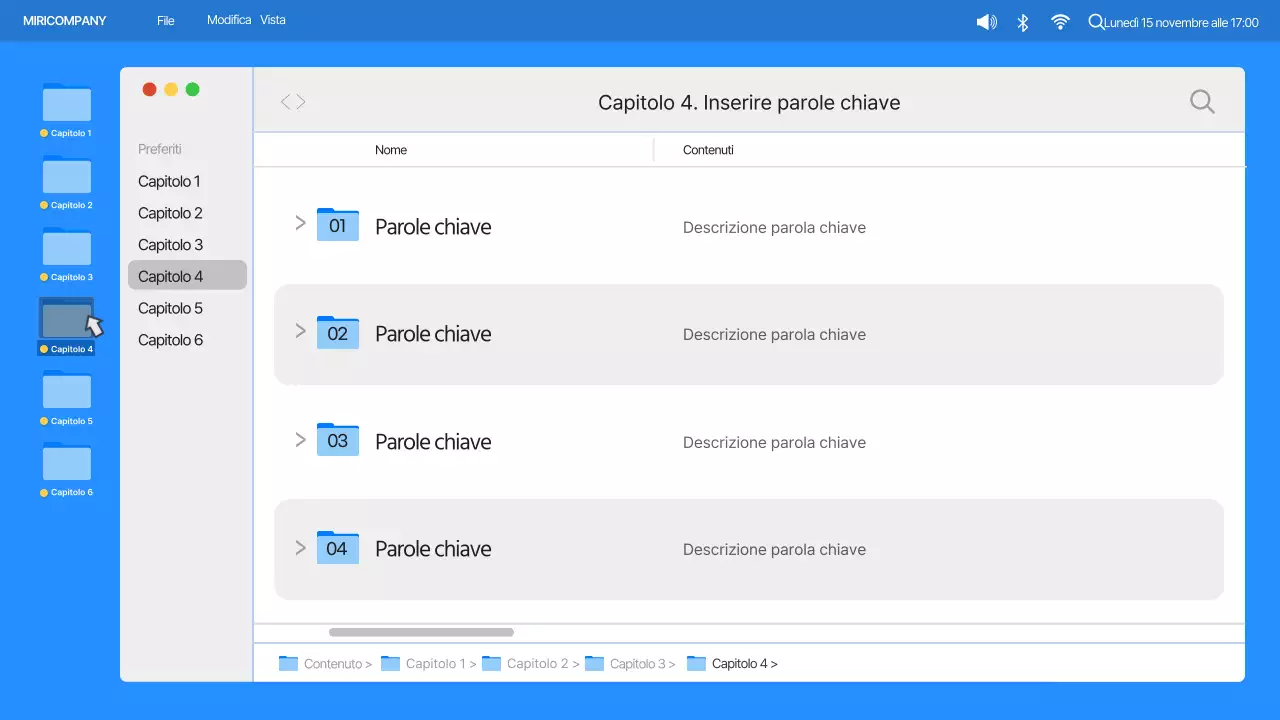Expand row 01 Parole chiave
The height and width of the screenshot is (720, 1280).
pyautogui.click(x=299, y=223)
